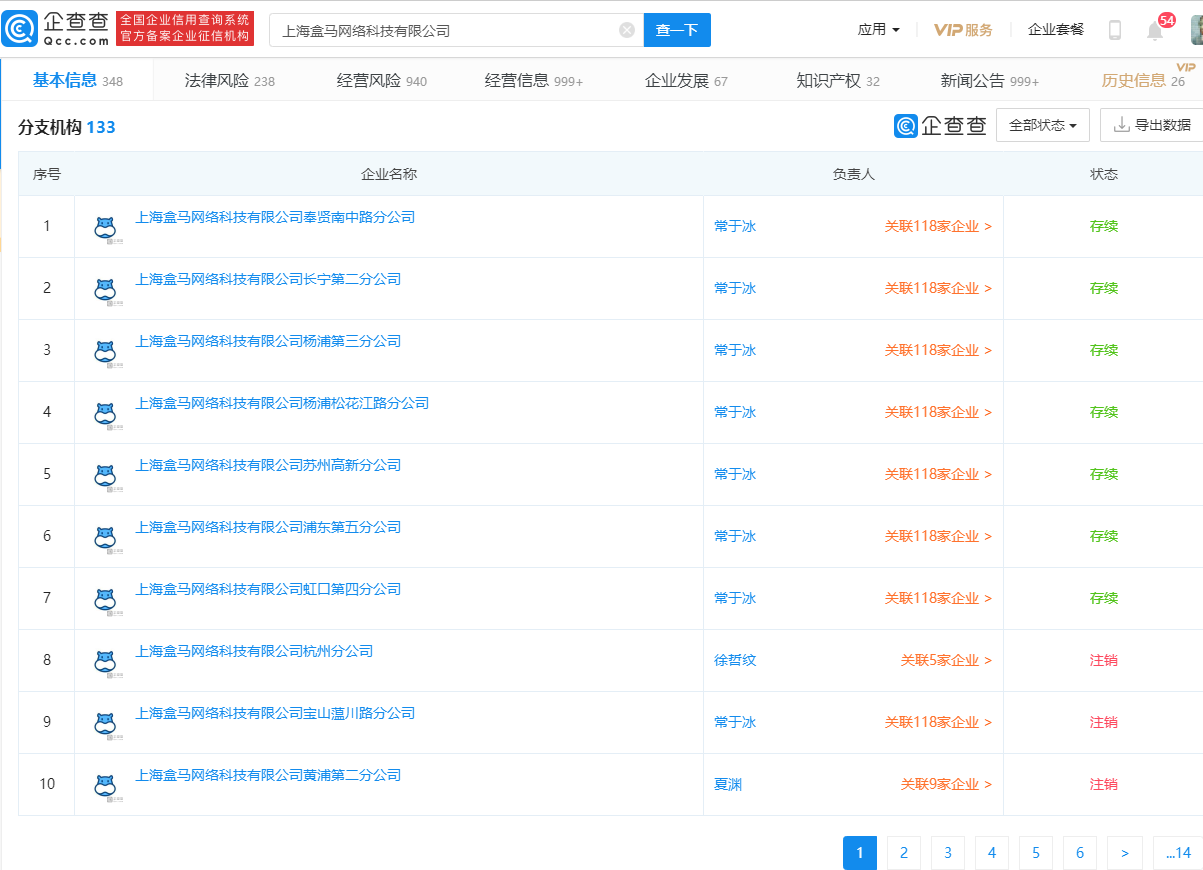Open 宝山蕰川路分公司 company link
Viewport: 1203px width, 870px height.
(275, 713)
